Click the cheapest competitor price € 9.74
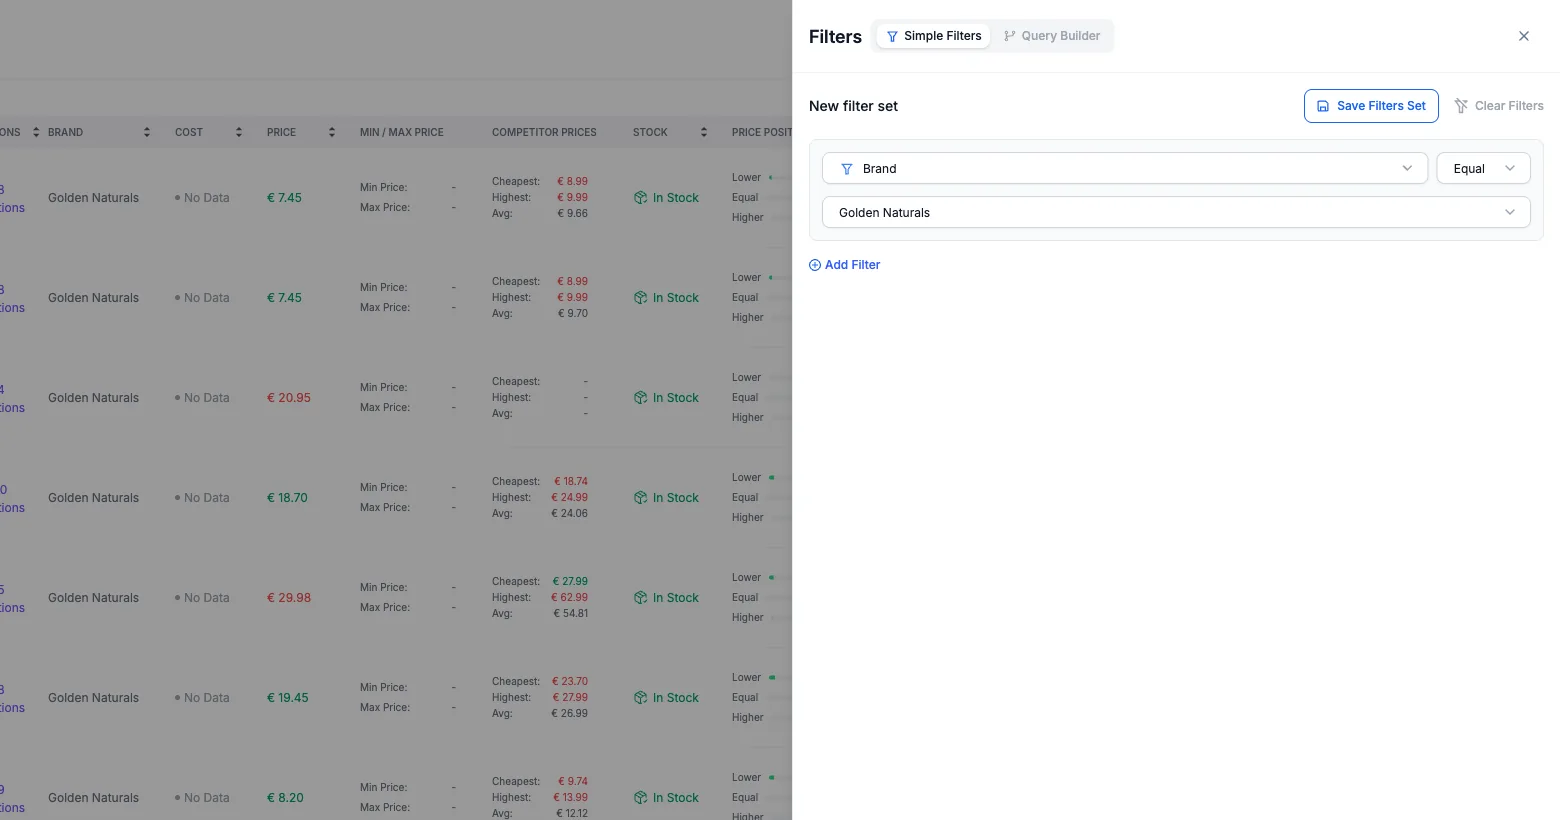 tap(573, 782)
